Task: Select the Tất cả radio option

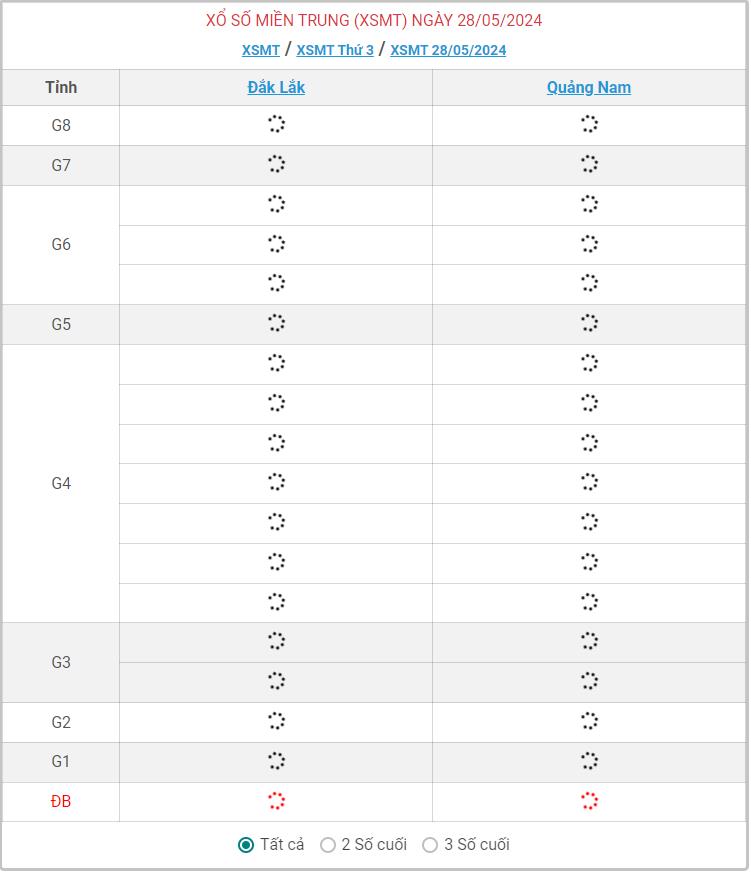Action: click(x=246, y=845)
